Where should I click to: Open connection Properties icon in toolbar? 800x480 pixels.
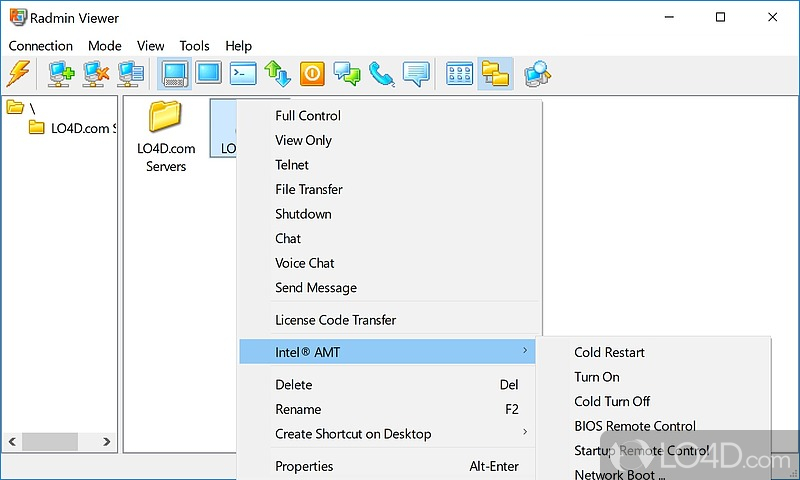(x=131, y=74)
